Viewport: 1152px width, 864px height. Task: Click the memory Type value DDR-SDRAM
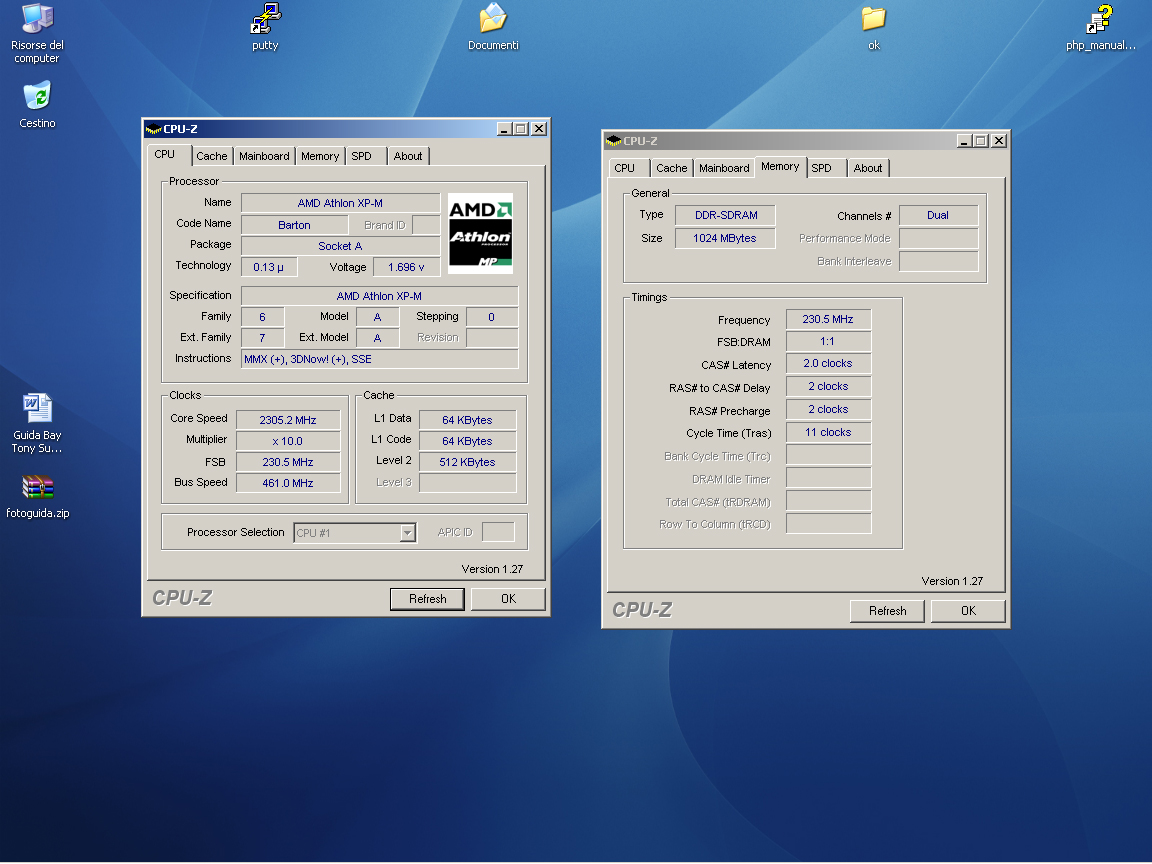(x=725, y=215)
